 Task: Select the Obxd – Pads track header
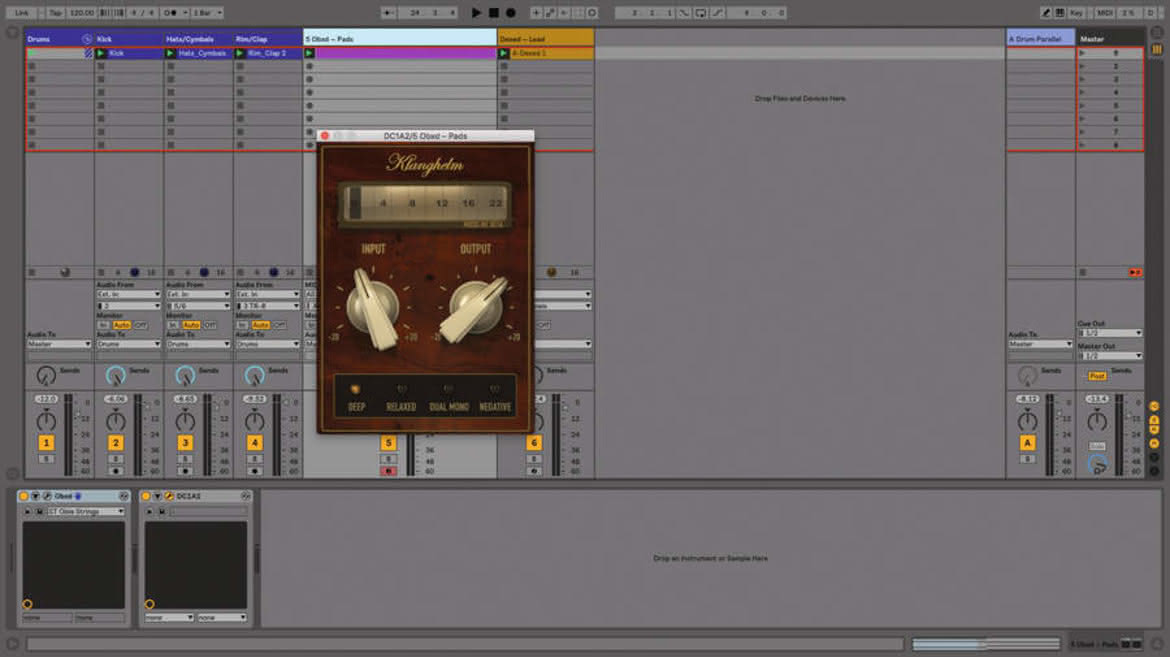(400, 38)
